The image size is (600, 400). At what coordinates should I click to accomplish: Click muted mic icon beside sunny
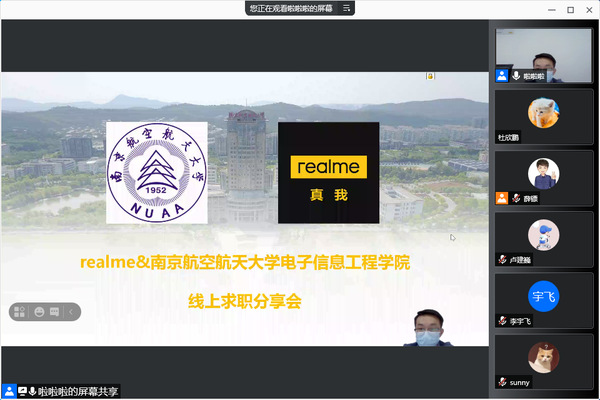(x=502, y=382)
